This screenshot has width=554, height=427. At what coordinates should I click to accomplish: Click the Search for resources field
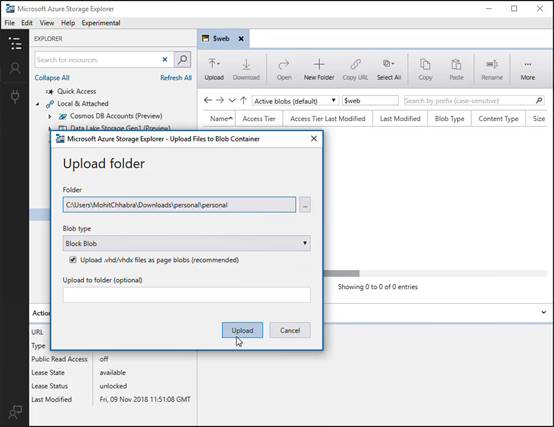pyautogui.click(x=97, y=60)
